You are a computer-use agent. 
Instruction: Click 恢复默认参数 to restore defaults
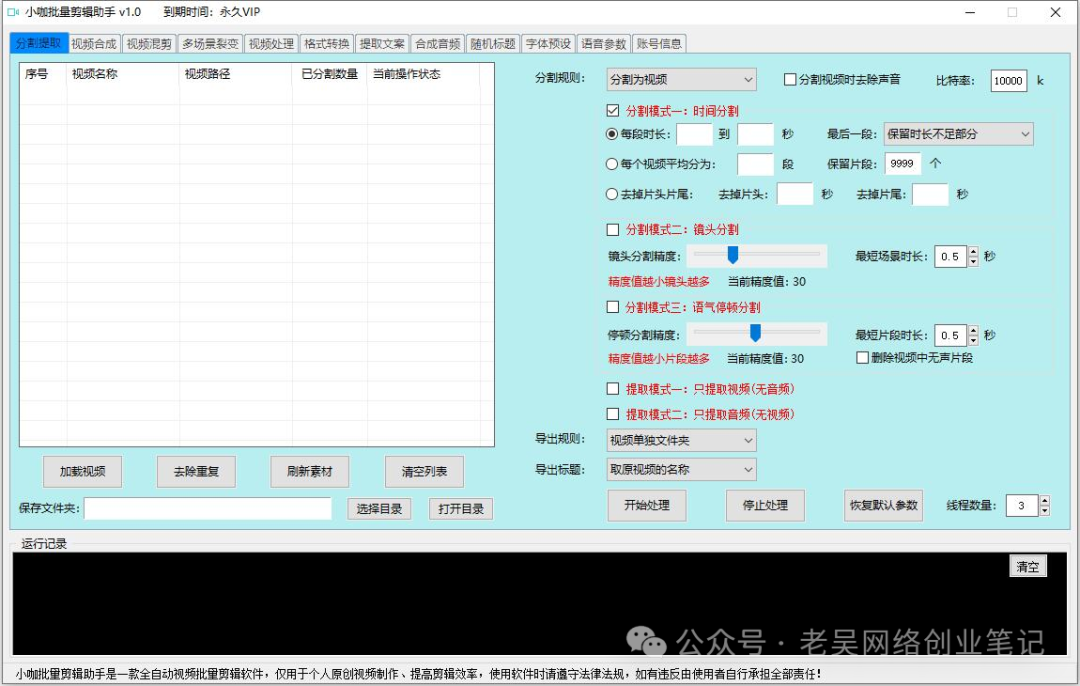(883, 505)
